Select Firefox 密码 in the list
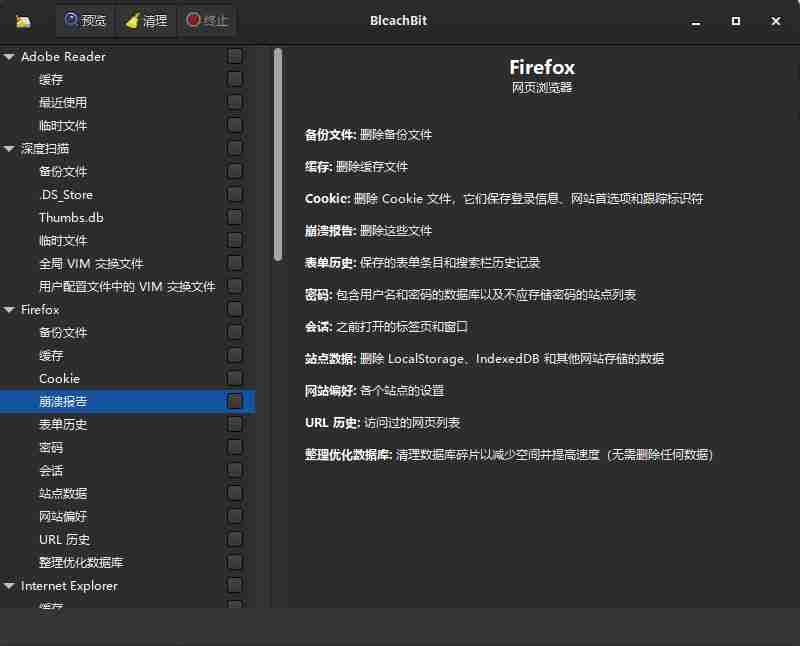The width and height of the screenshot is (800, 646). click(x=51, y=447)
